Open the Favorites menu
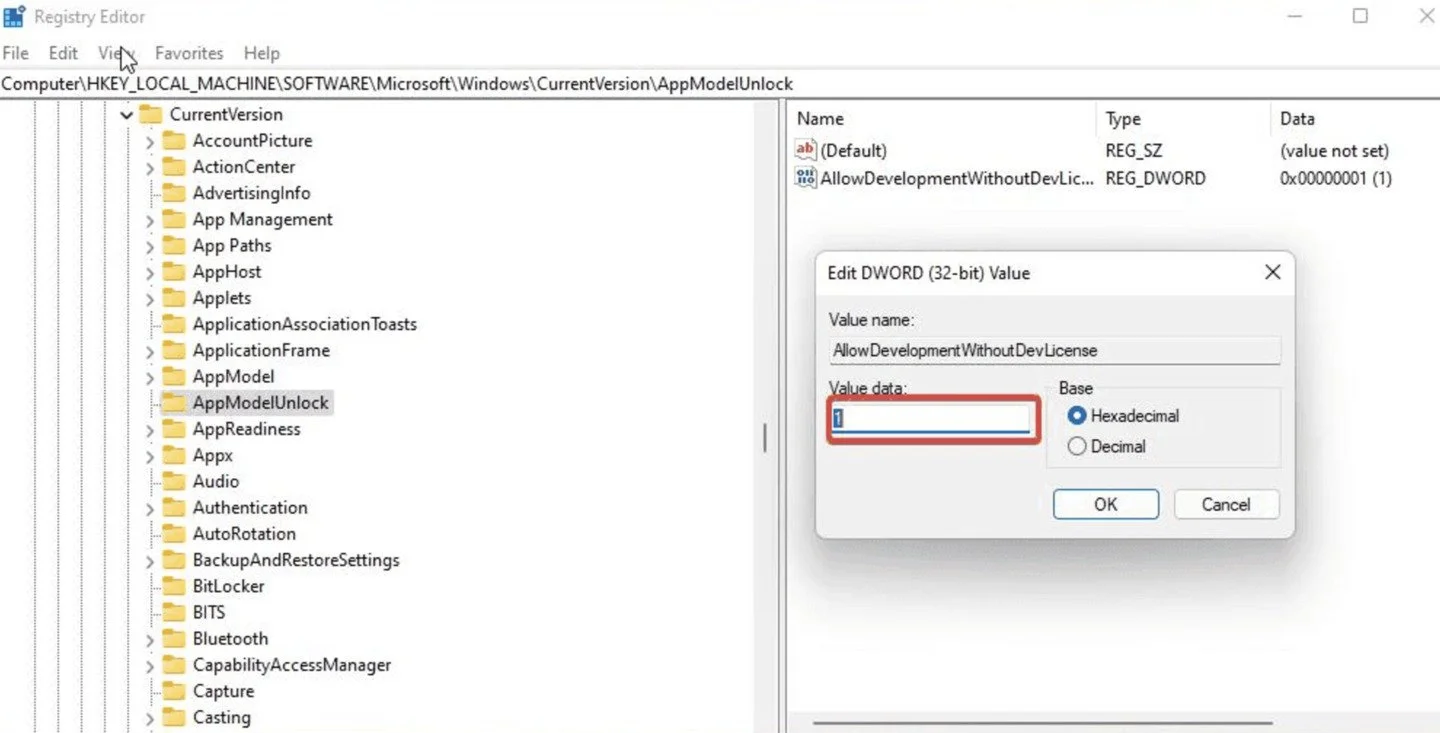The width and height of the screenshot is (1440, 733). point(189,53)
